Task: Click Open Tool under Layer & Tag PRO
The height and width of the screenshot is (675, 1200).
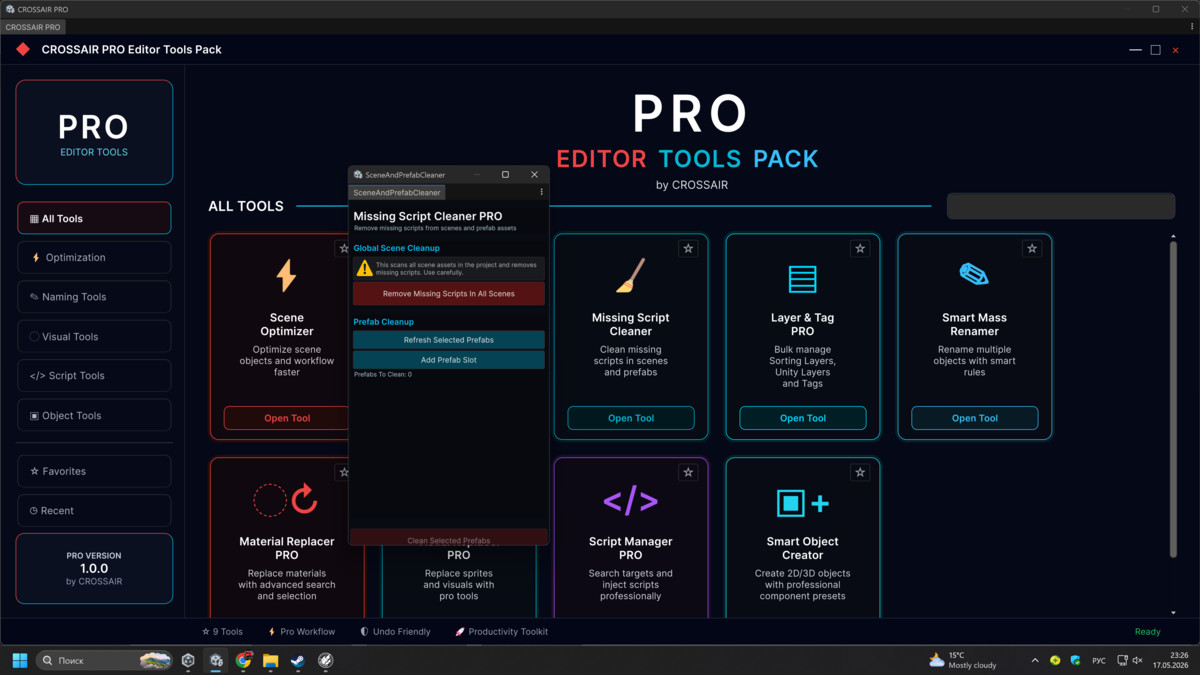Action: point(803,418)
